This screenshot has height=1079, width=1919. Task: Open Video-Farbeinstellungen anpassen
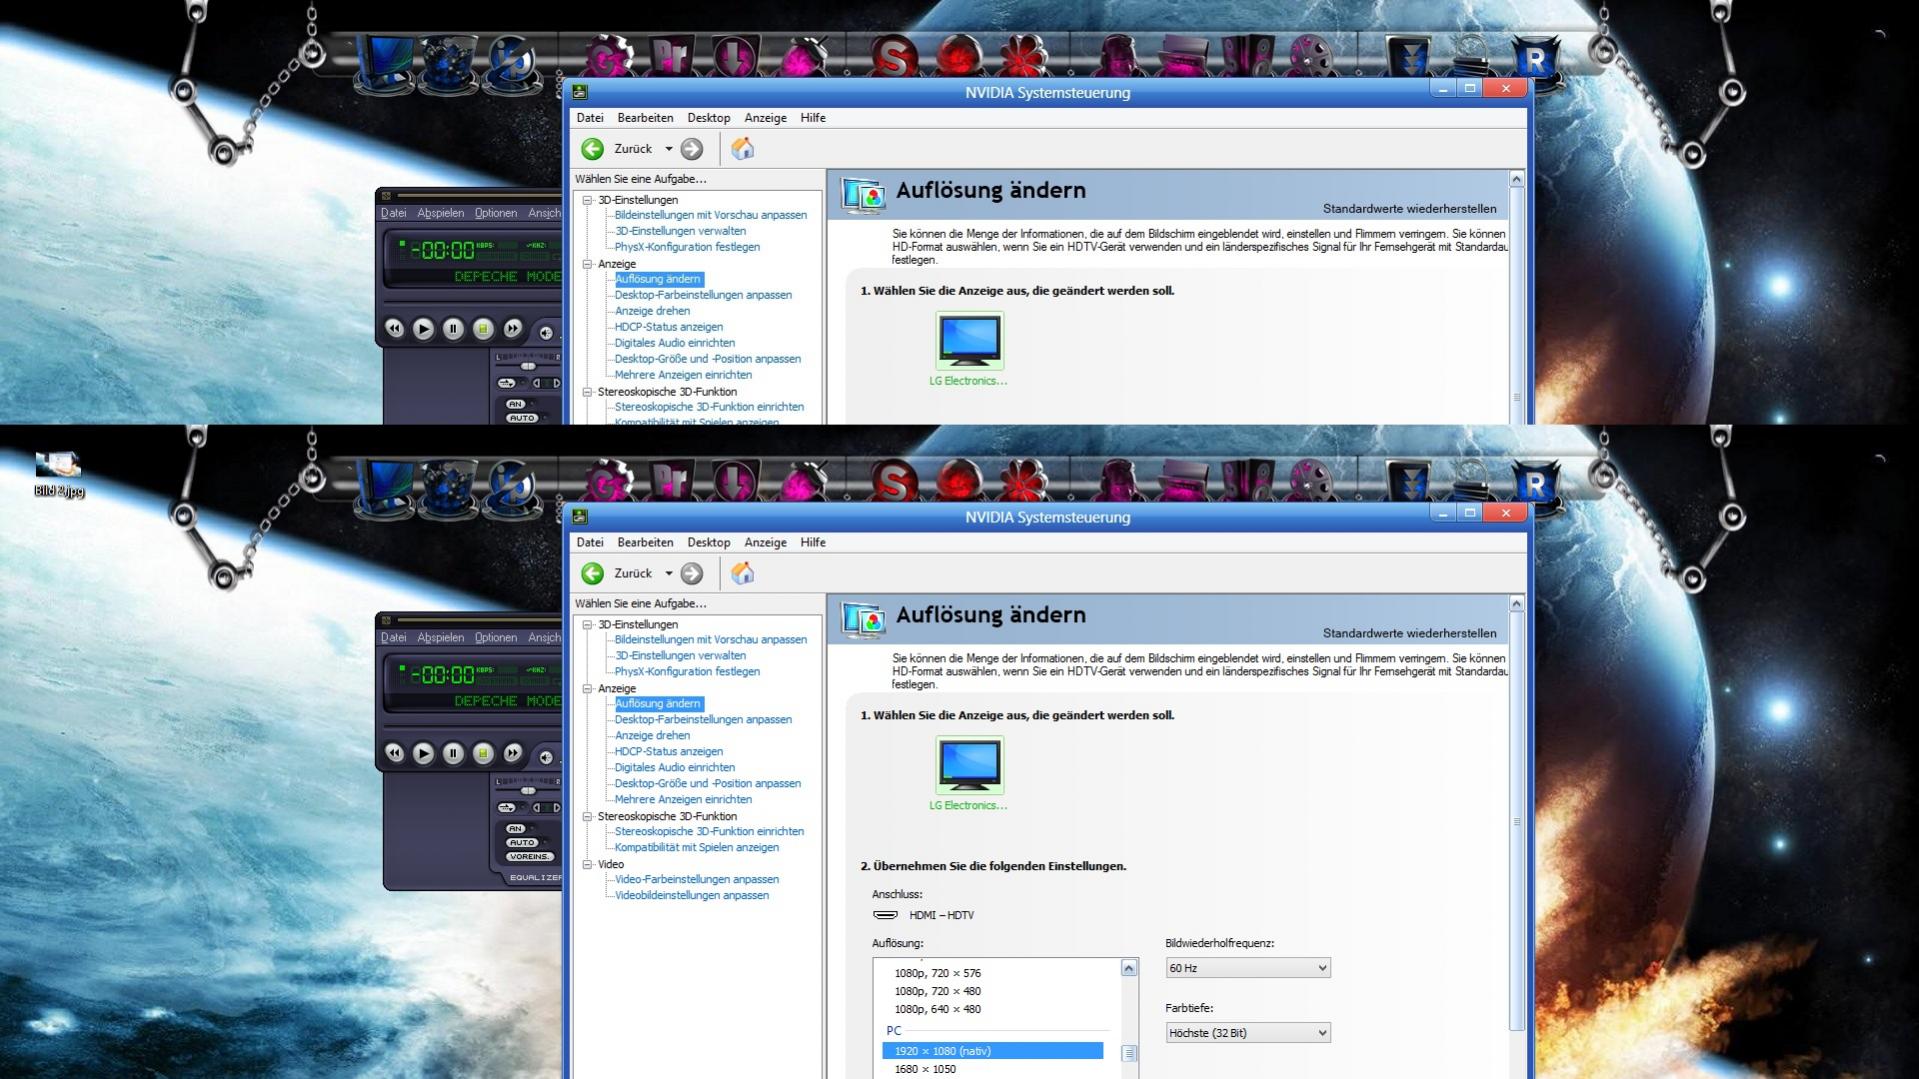point(697,879)
